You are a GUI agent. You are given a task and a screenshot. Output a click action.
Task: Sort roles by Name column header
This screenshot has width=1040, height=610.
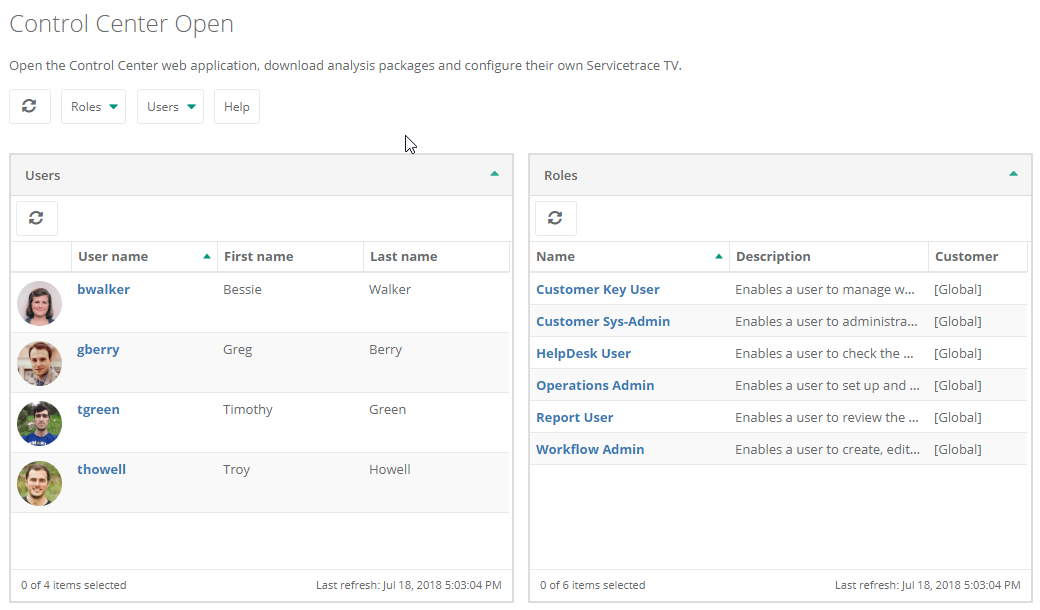pos(556,256)
